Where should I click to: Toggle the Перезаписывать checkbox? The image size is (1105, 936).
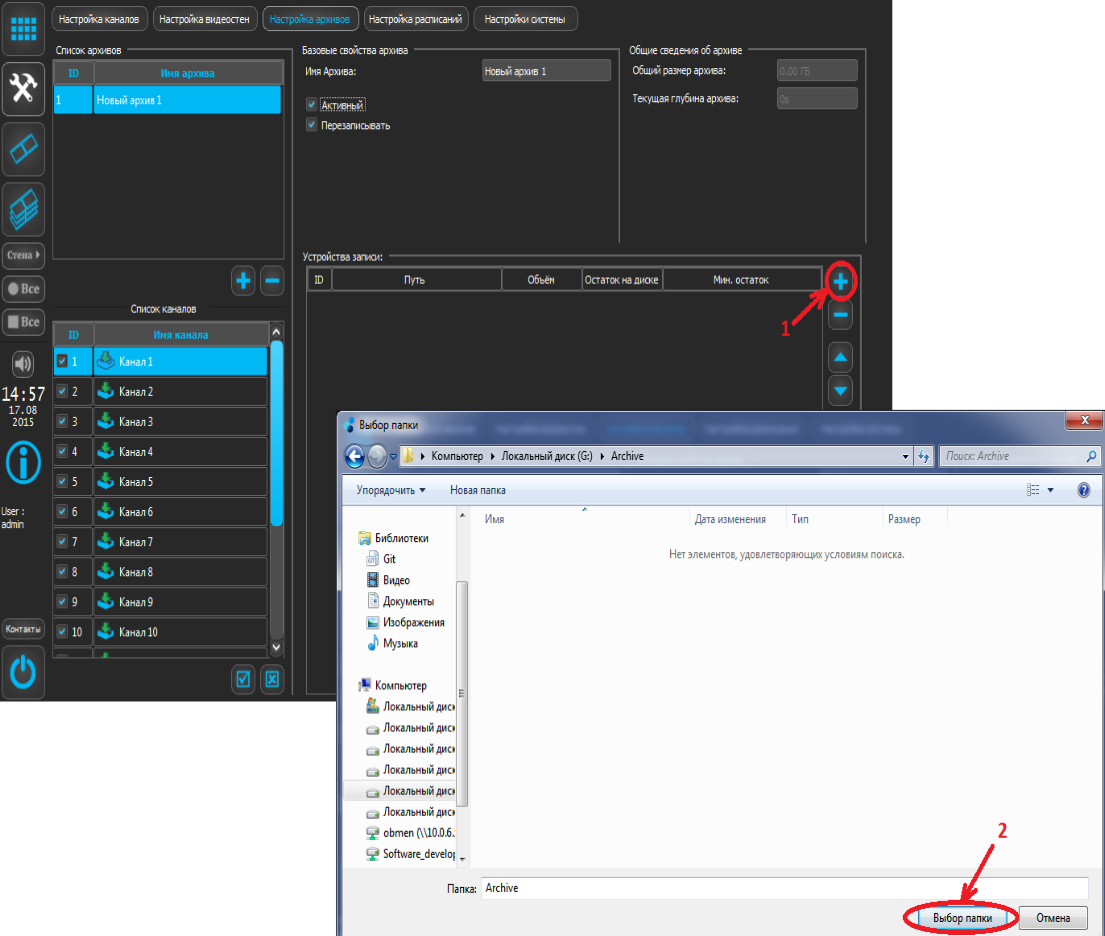[312, 125]
